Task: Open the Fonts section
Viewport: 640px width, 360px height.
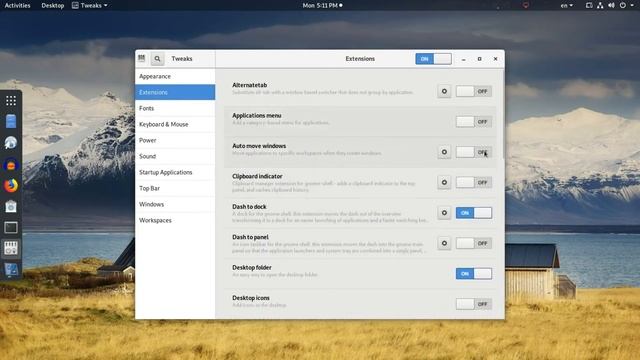Action: [x=175, y=108]
